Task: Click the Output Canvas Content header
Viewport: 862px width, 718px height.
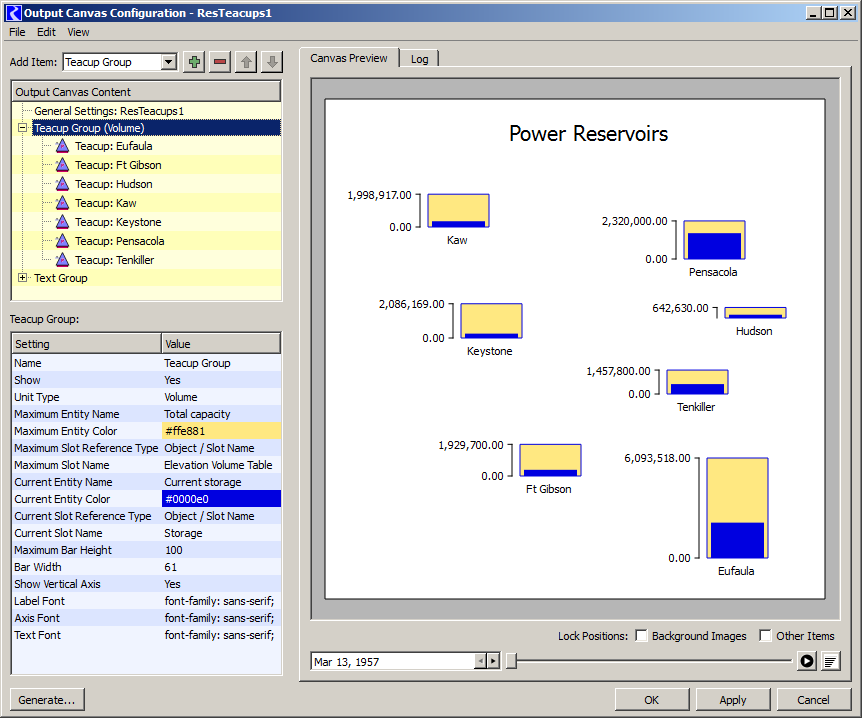Action: click(146, 92)
